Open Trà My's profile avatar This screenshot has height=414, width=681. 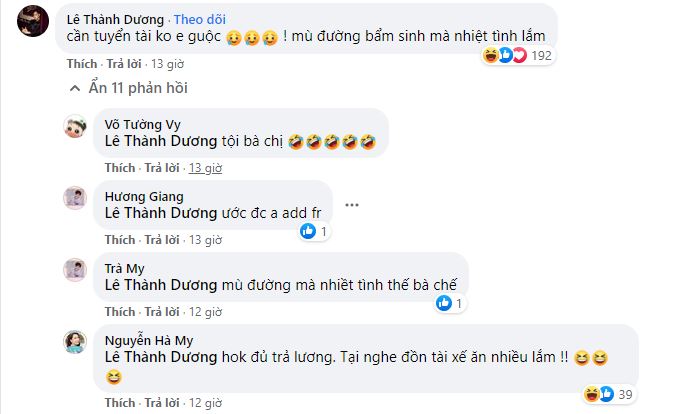pyautogui.click(x=74, y=268)
